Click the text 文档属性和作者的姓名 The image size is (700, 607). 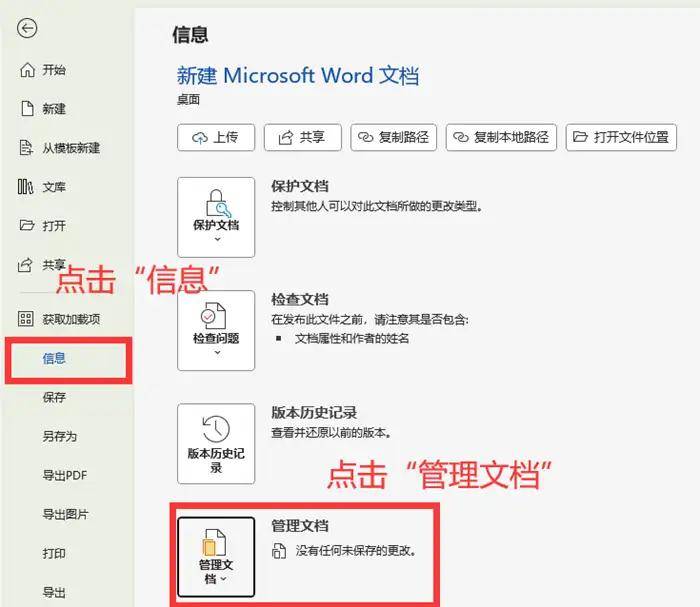352,339
